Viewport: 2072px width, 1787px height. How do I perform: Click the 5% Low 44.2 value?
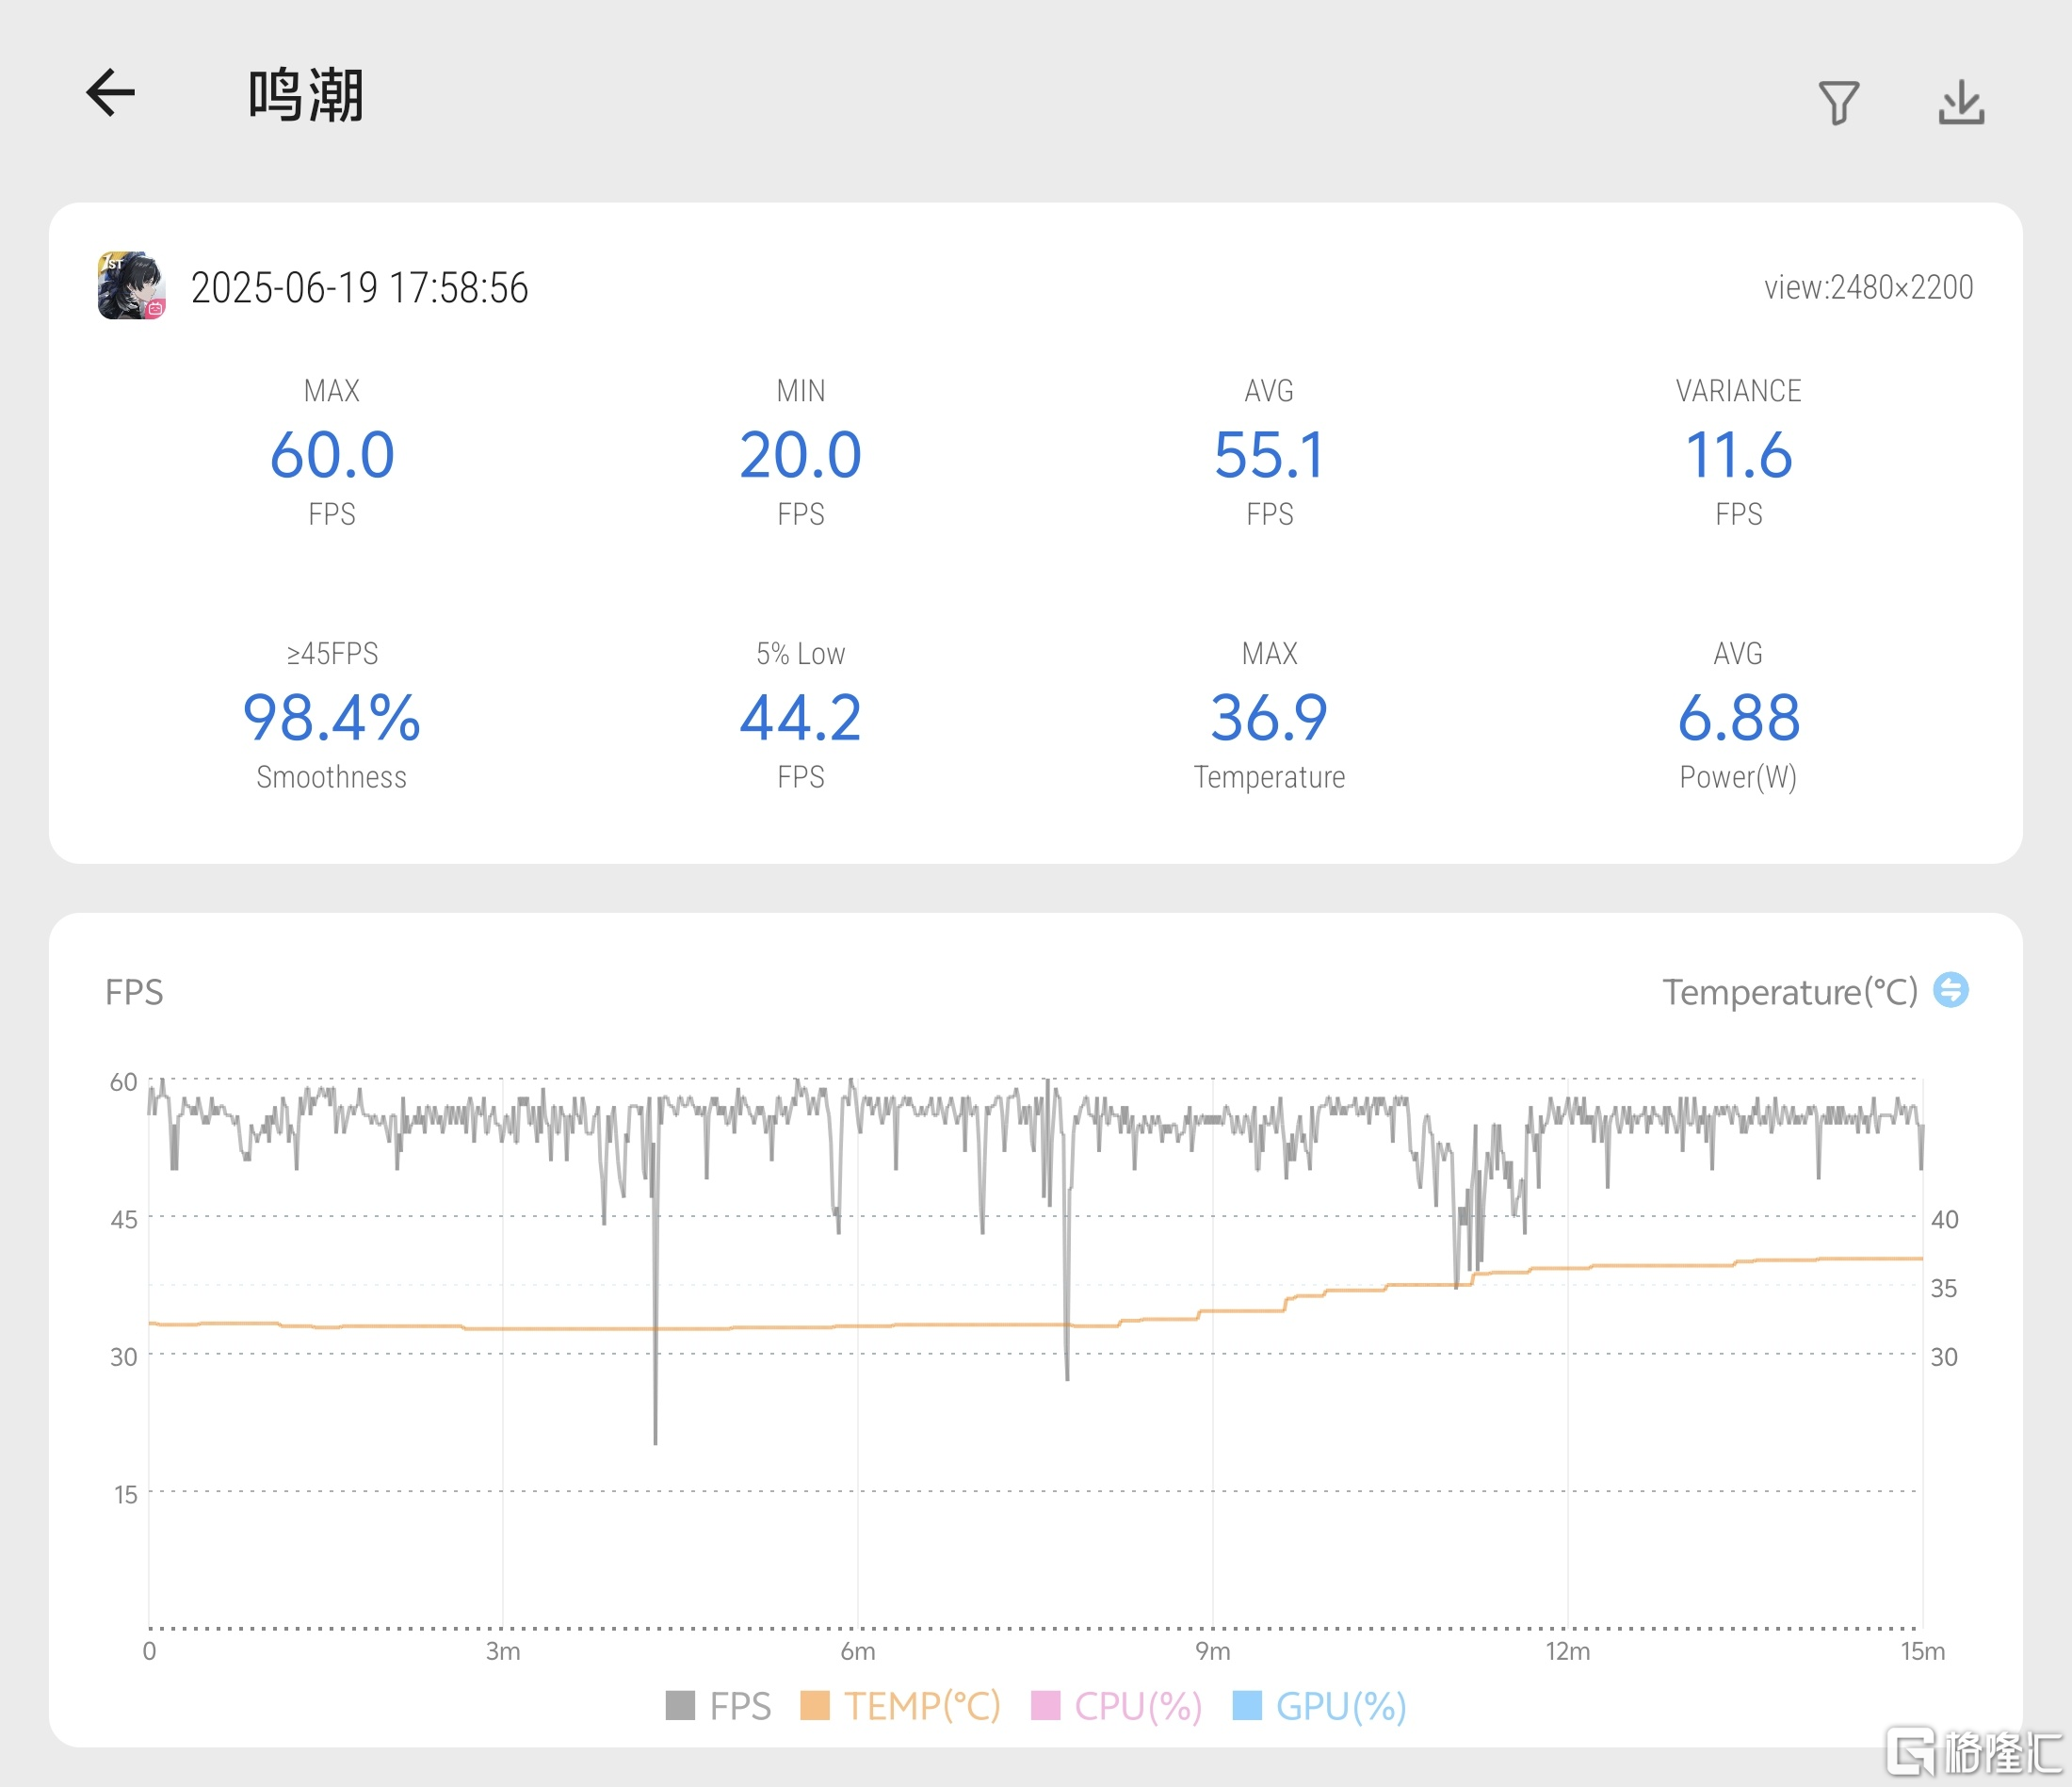click(800, 718)
